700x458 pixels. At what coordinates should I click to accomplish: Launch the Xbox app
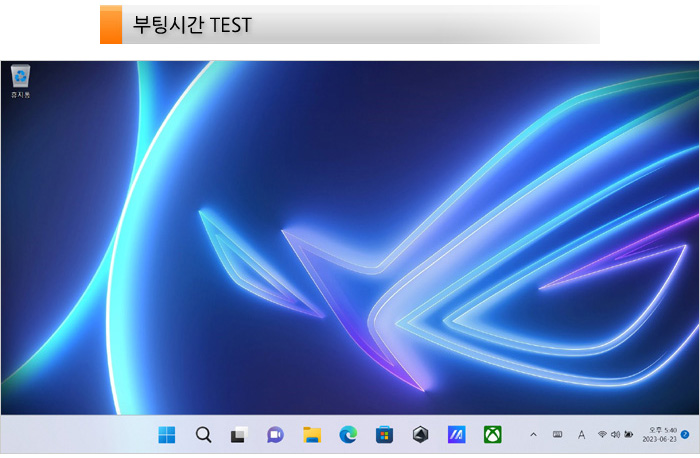[492, 434]
